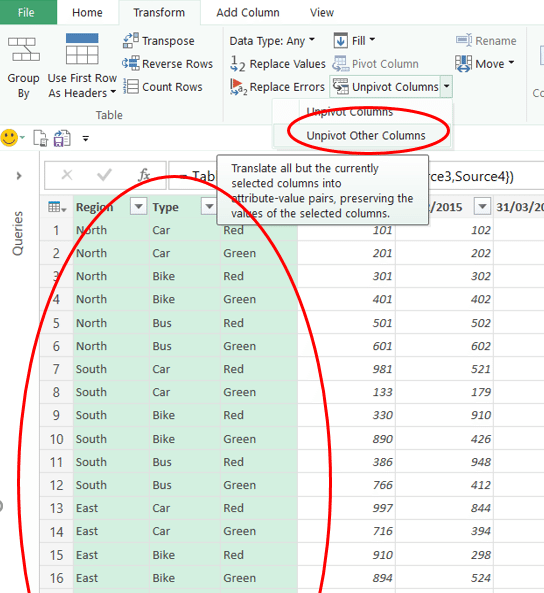Click the North cell in row 2
Image resolution: width=544 pixels, height=593 pixels.
[x=111, y=253]
